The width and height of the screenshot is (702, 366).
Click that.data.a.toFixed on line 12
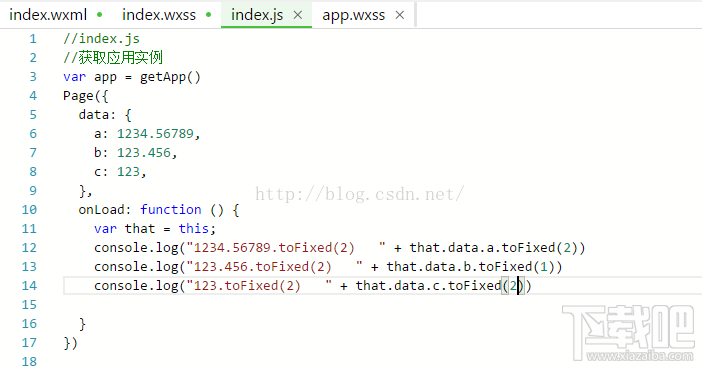482,248
